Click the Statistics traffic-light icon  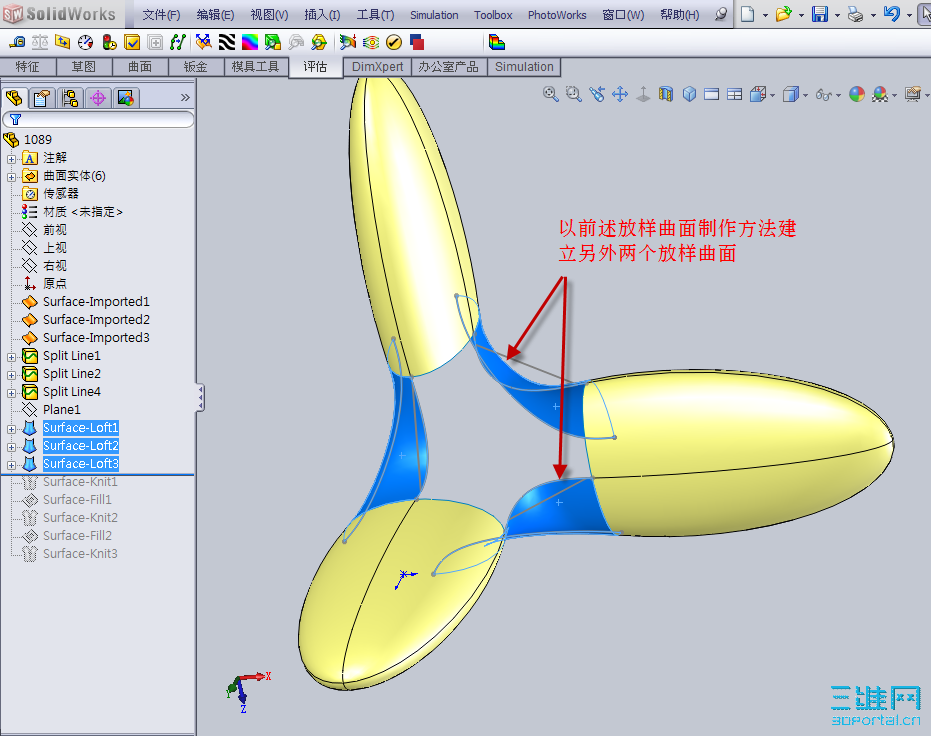[109, 42]
